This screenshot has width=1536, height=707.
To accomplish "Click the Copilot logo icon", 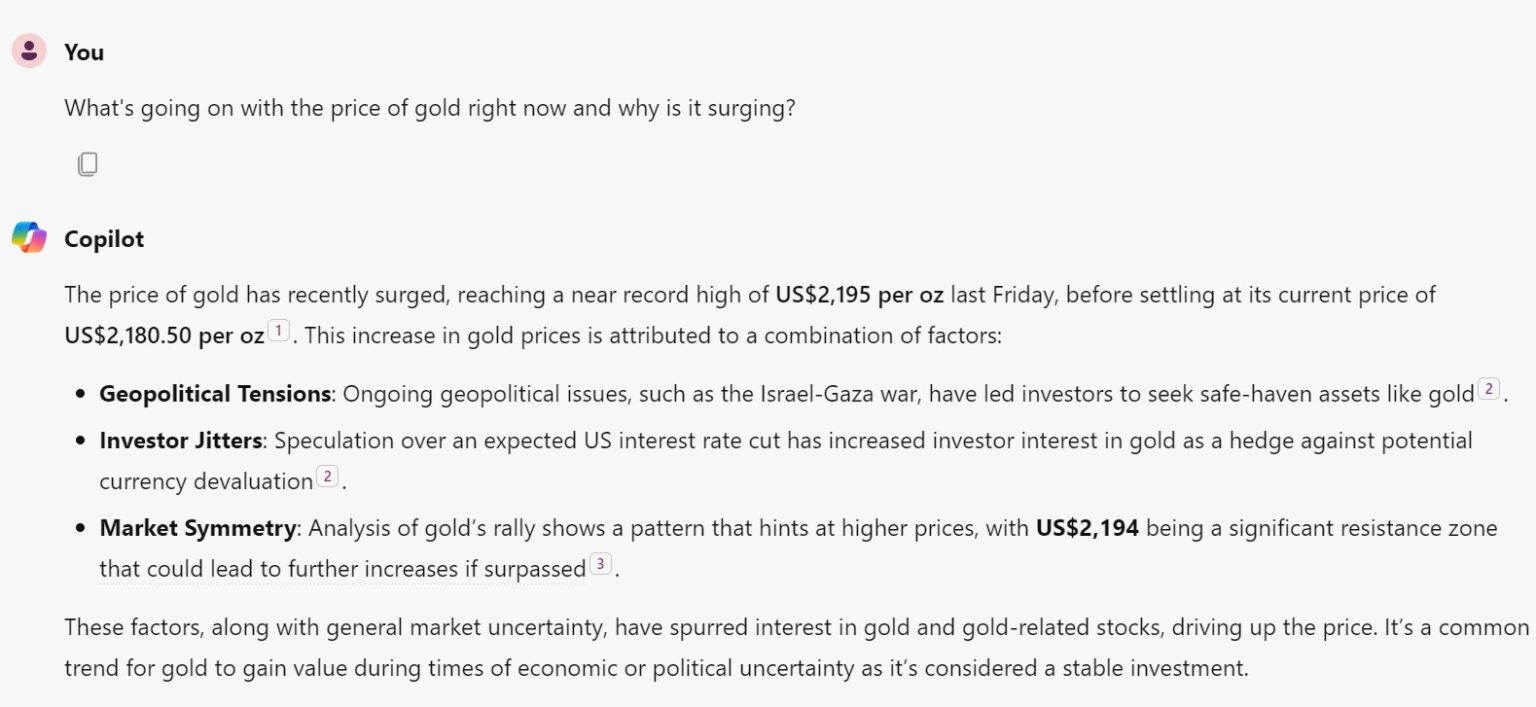I will click(x=29, y=238).
